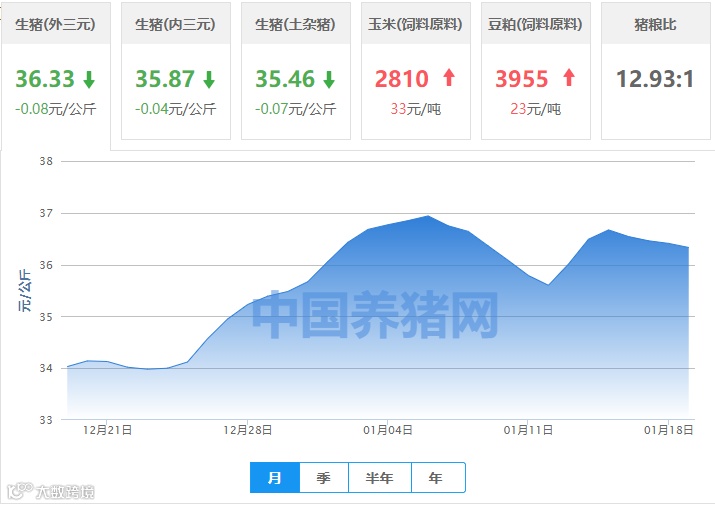Click the 38 y-axis label
Viewport: 715px width, 506px height.
pyautogui.click(x=46, y=161)
